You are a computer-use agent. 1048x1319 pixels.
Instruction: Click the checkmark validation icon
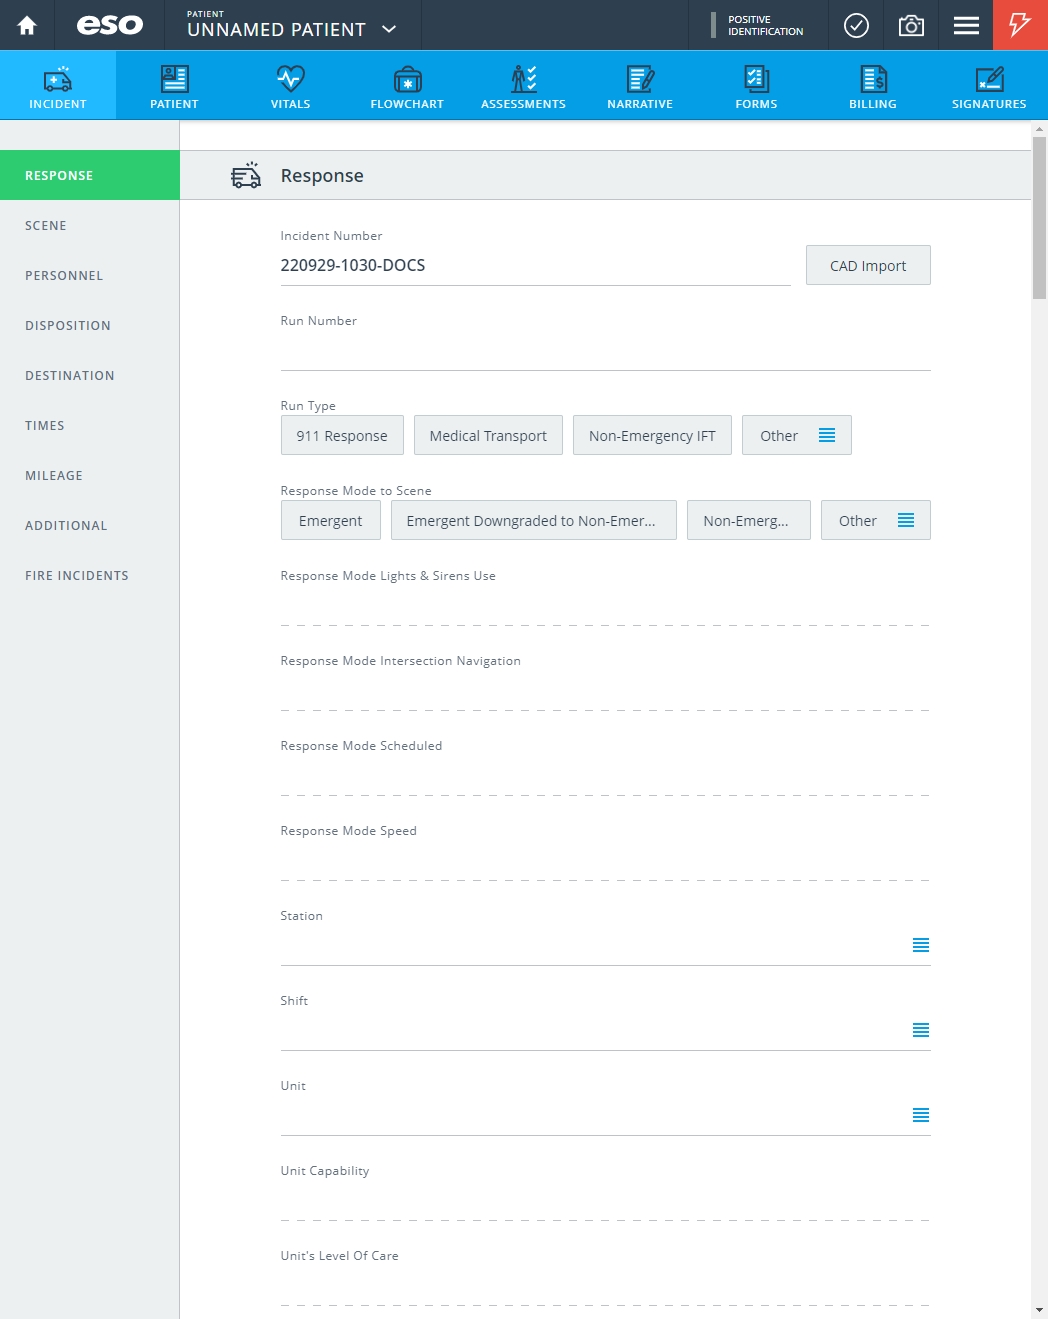tap(856, 25)
